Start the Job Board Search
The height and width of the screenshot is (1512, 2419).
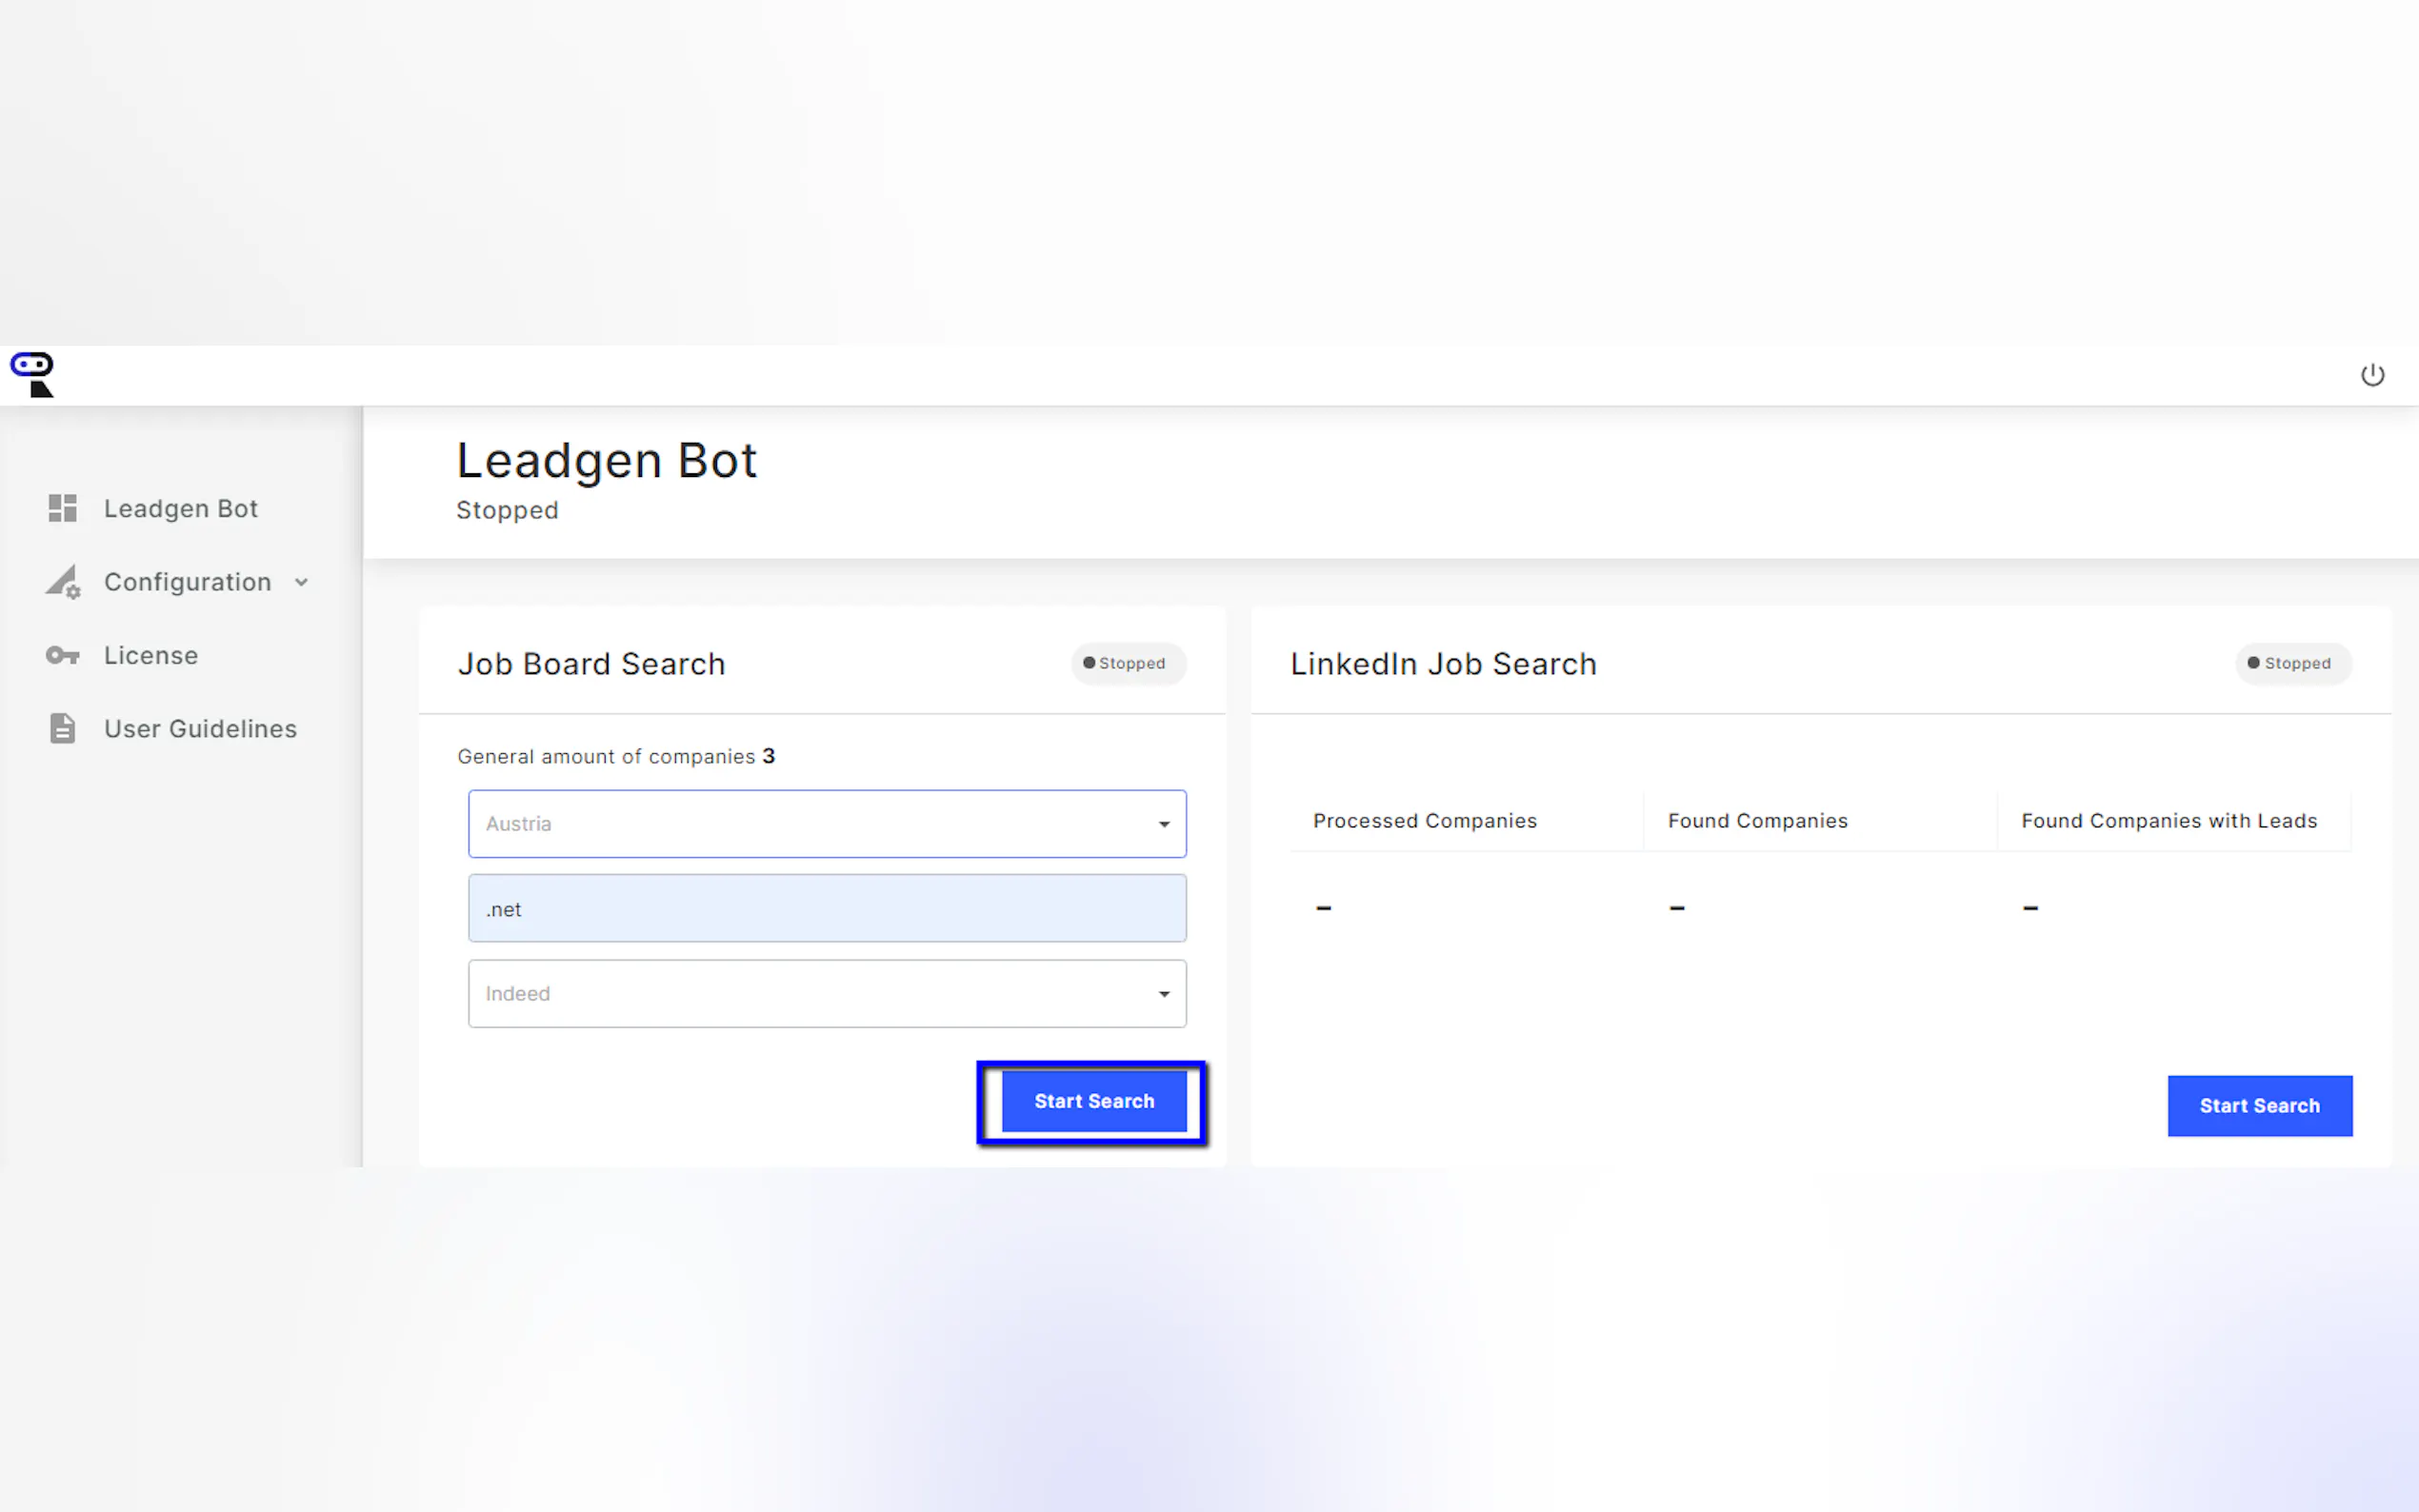pos(1094,1102)
